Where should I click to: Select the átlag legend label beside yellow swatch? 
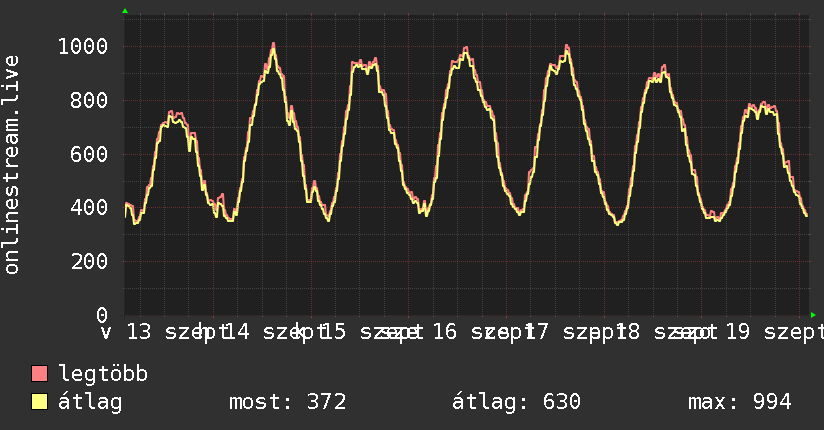coord(90,402)
